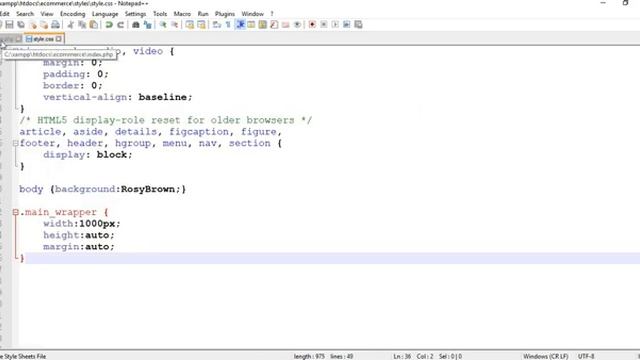Open Find with the binoculars icon

136,25
